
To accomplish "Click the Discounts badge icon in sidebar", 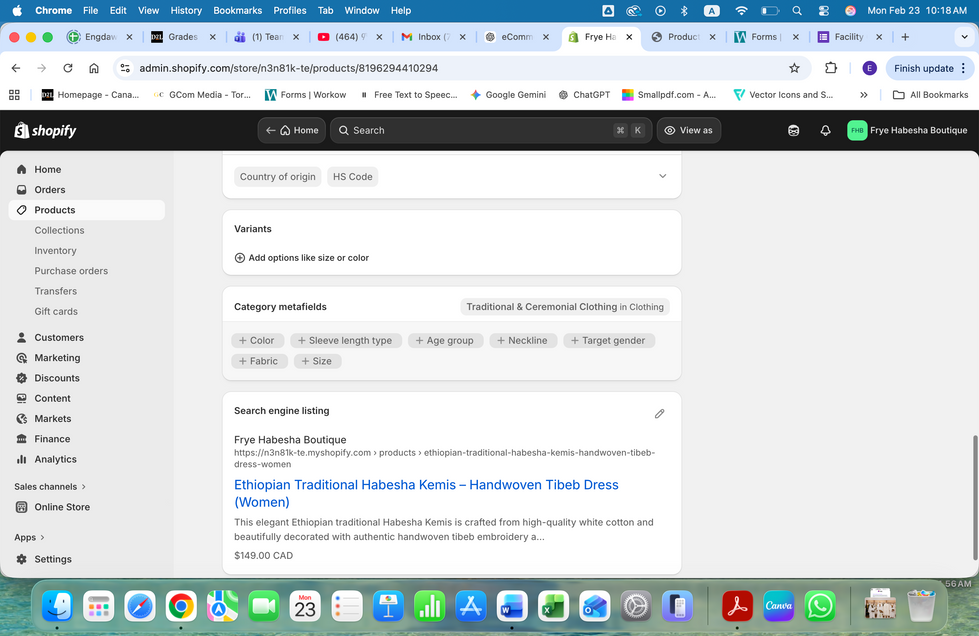I will 22,378.
